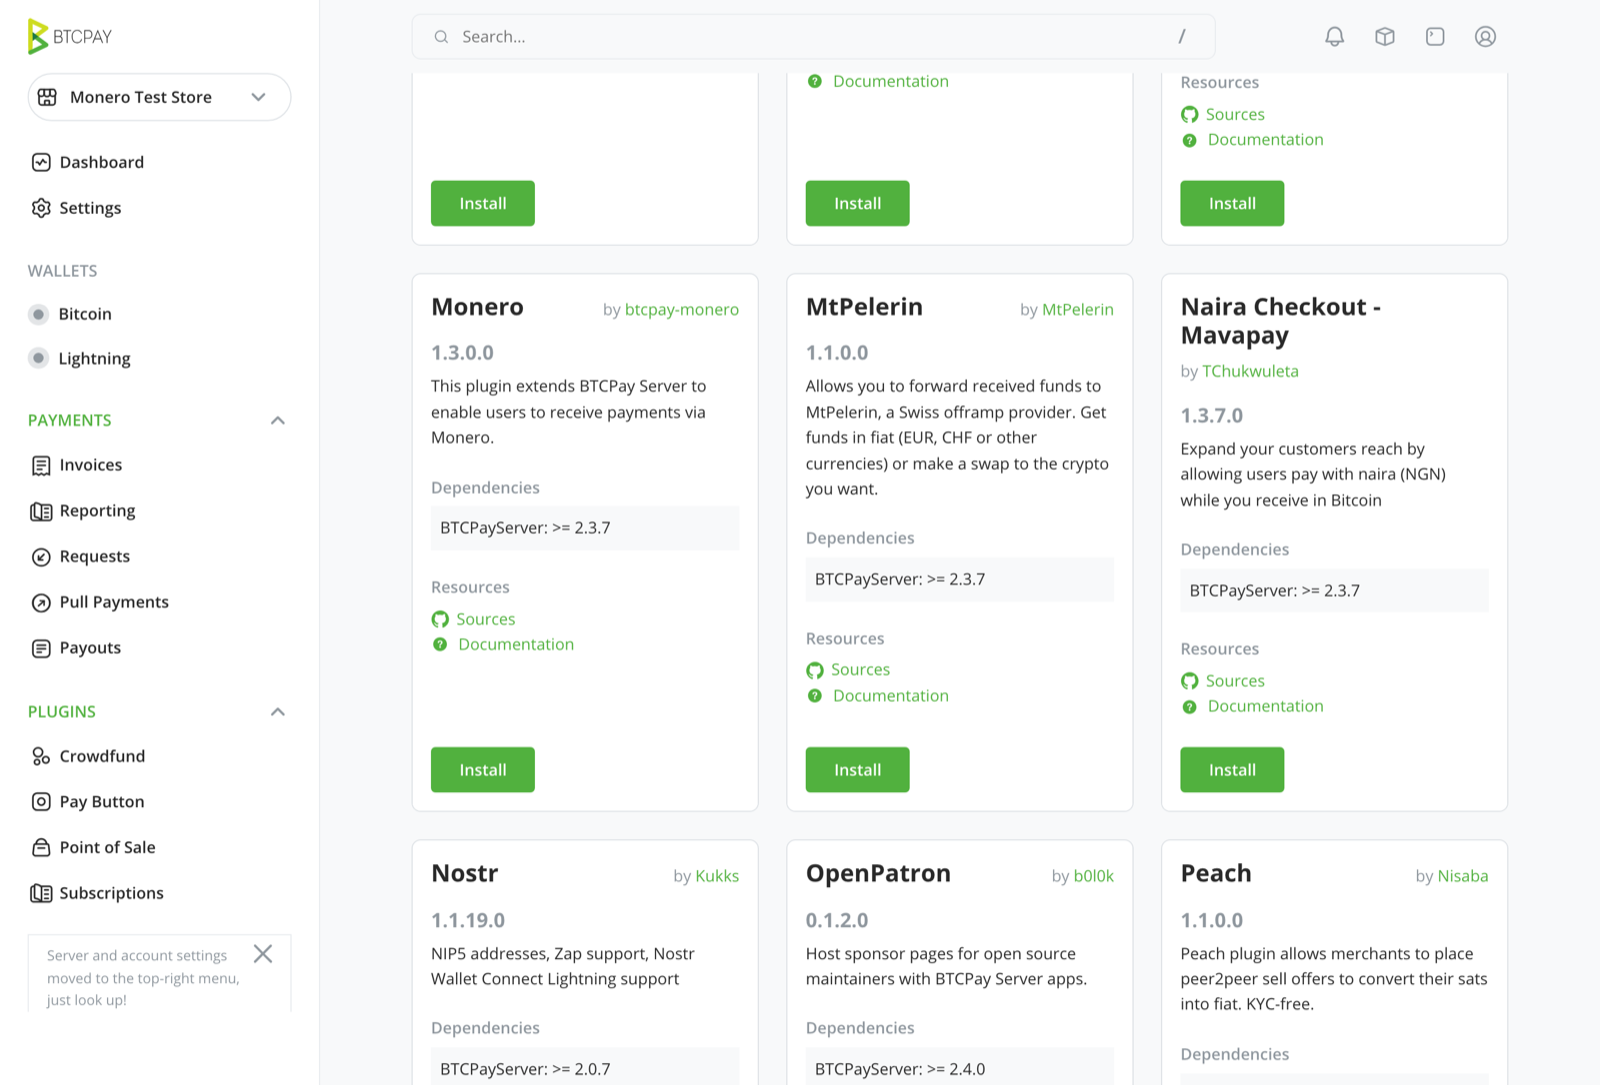This screenshot has width=1600, height=1085.
Task: Collapse the Payments section
Action: (x=278, y=420)
